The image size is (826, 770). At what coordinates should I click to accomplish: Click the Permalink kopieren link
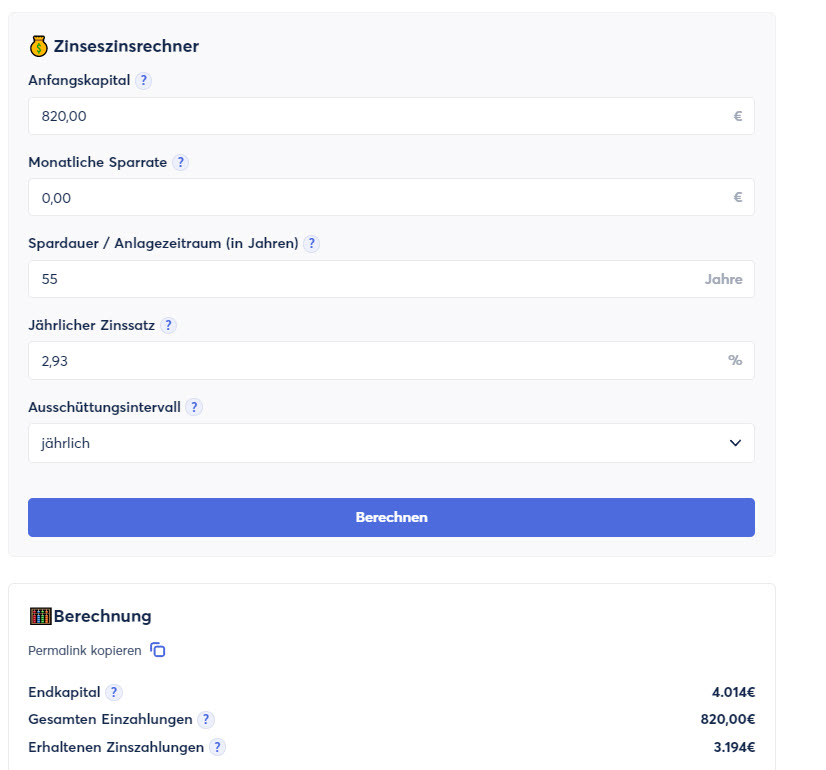pos(85,650)
